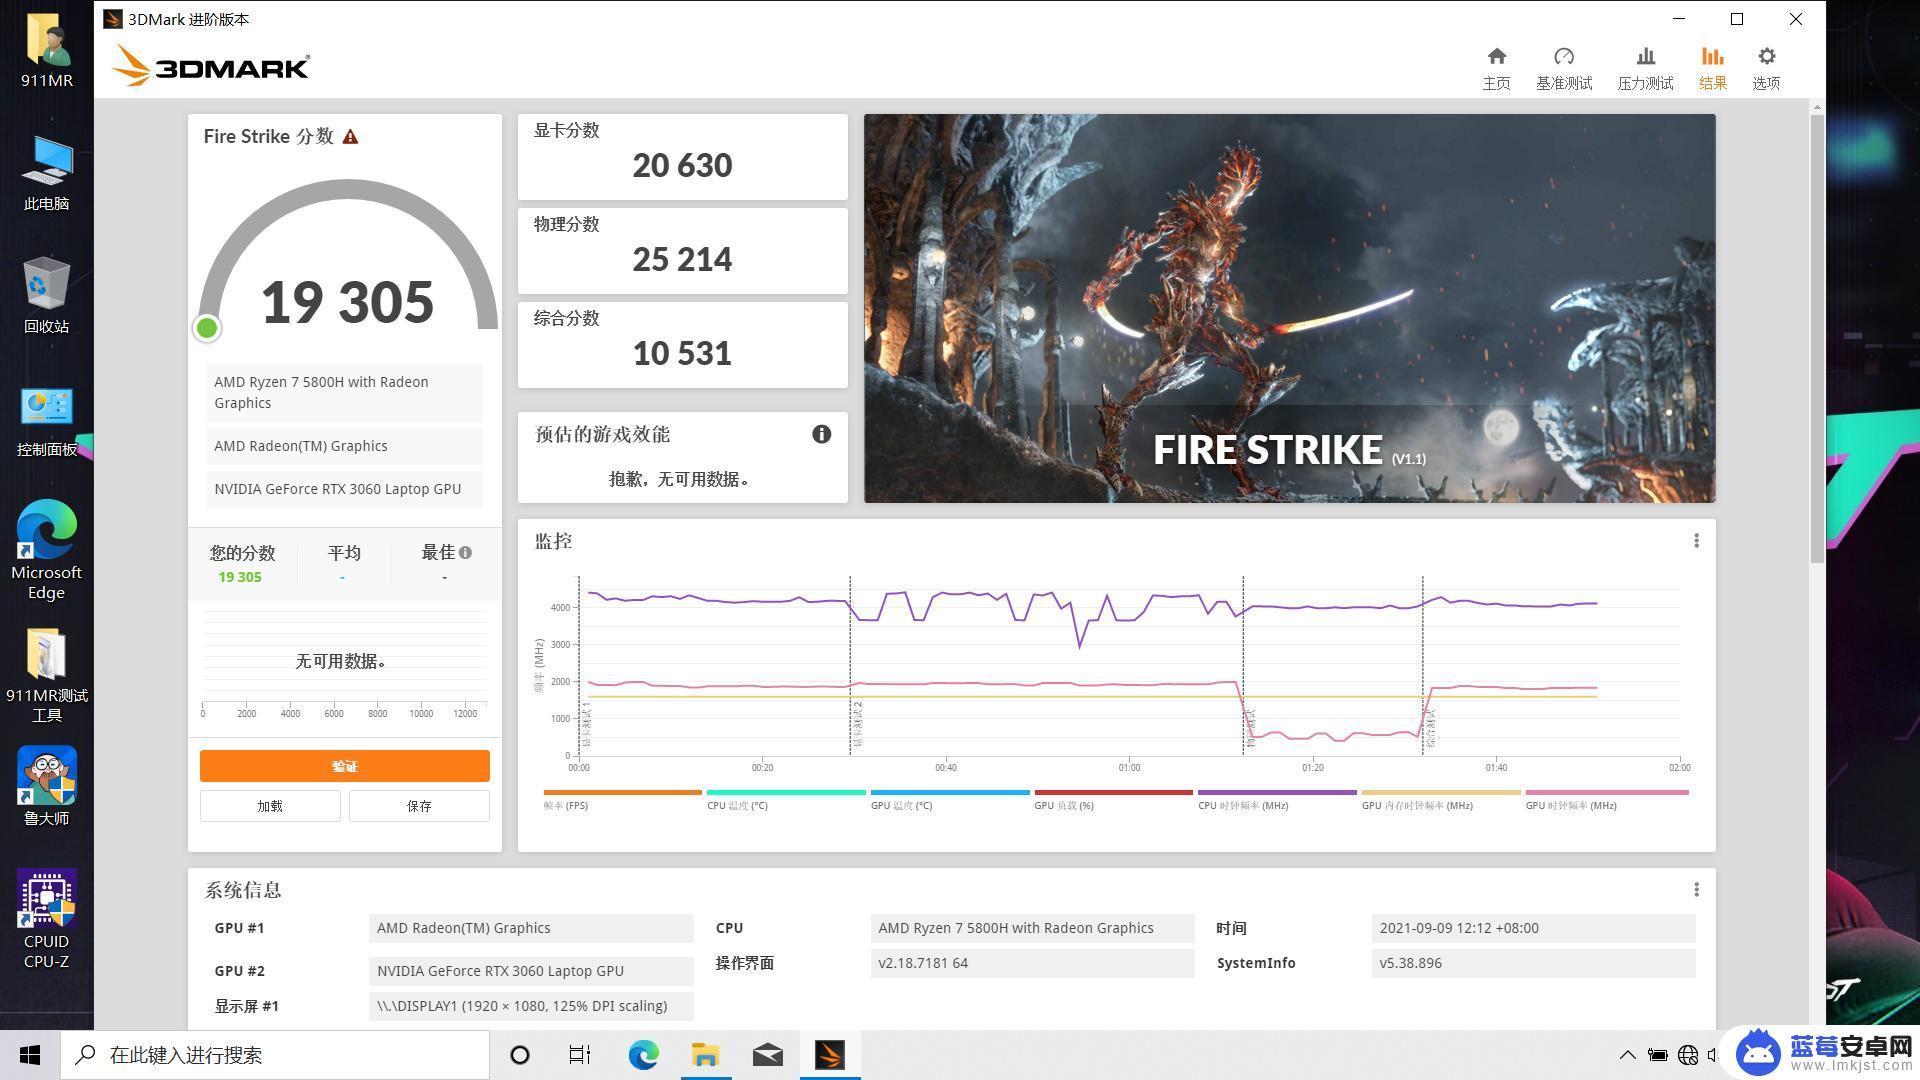
Task: Click the taskbar search box
Action: click(275, 1055)
